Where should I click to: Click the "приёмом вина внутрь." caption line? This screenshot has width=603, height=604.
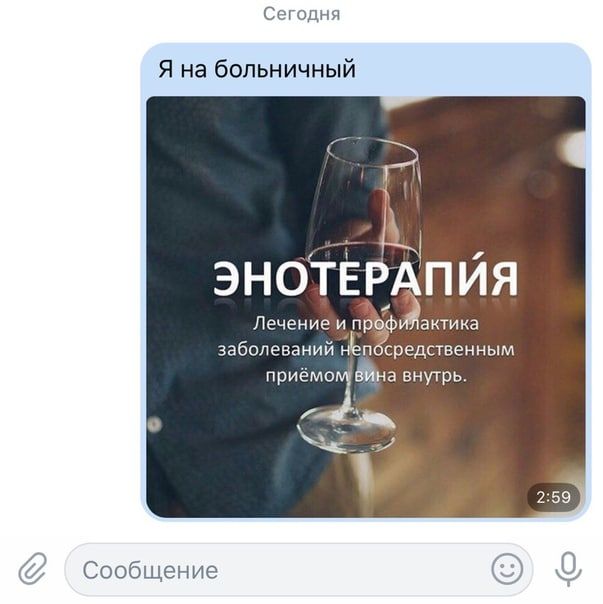tap(366, 376)
